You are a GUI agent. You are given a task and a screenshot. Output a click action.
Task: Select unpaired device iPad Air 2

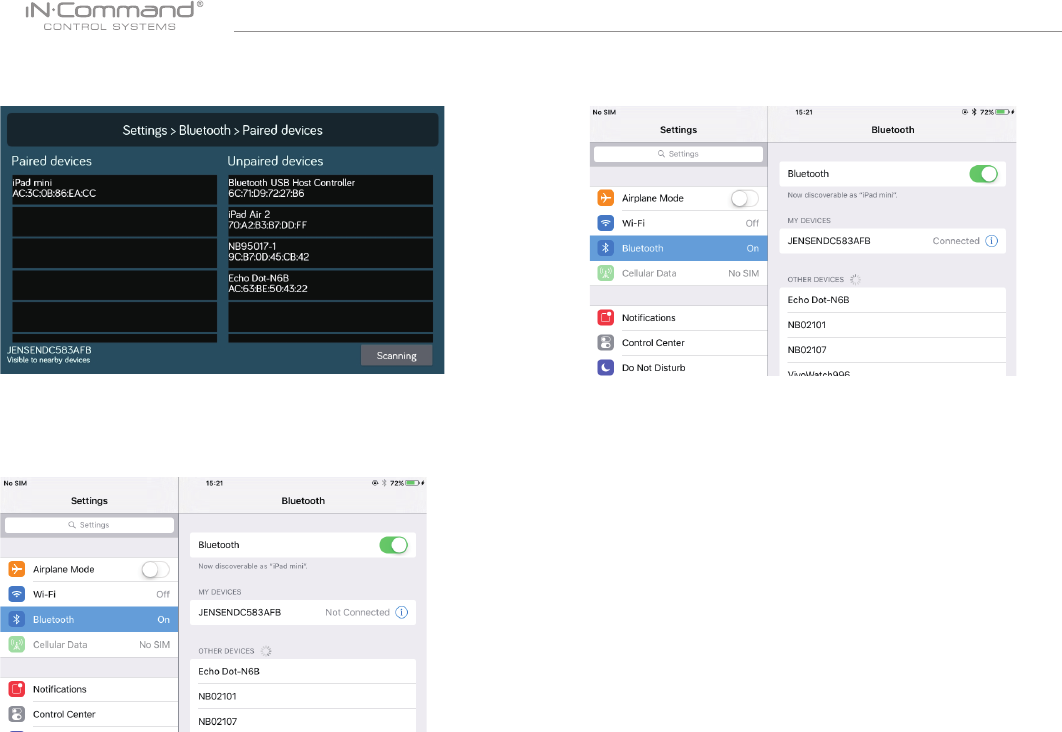pyautogui.click(x=331, y=221)
